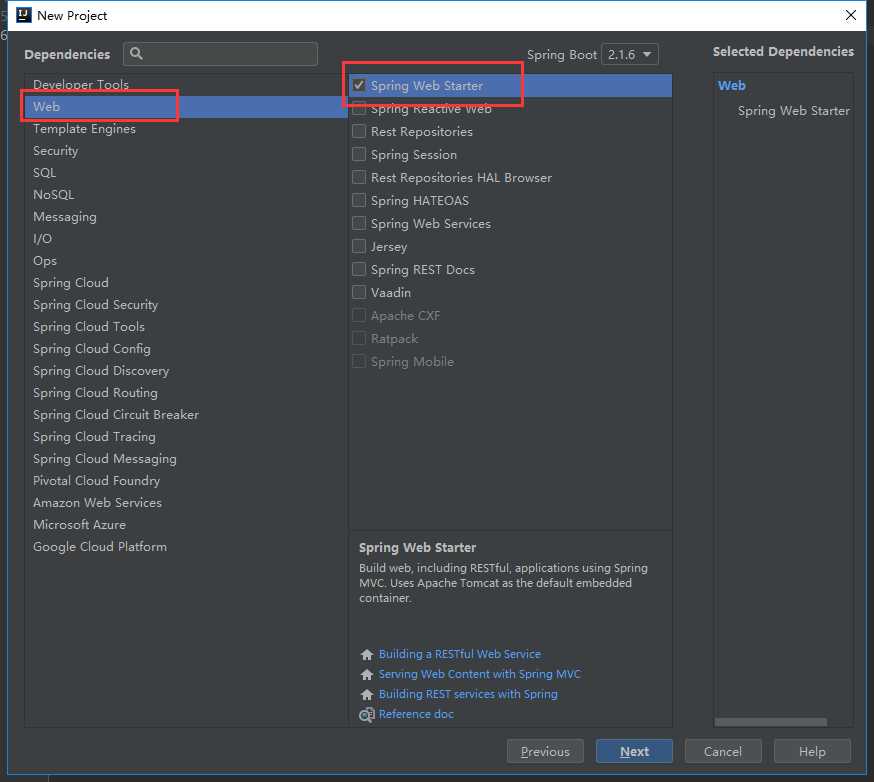Uncheck the Spring Web Starter checkbox
The width and height of the screenshot is (874, 782).
pyautogui.click(x=359, y=85)
